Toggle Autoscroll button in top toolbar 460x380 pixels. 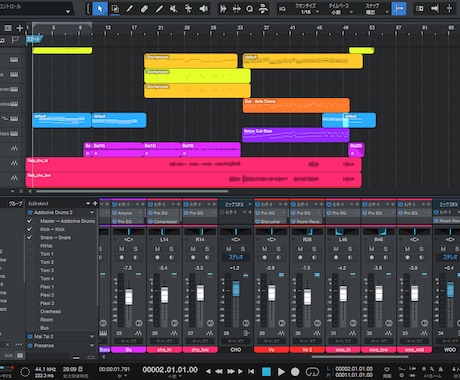435,9
